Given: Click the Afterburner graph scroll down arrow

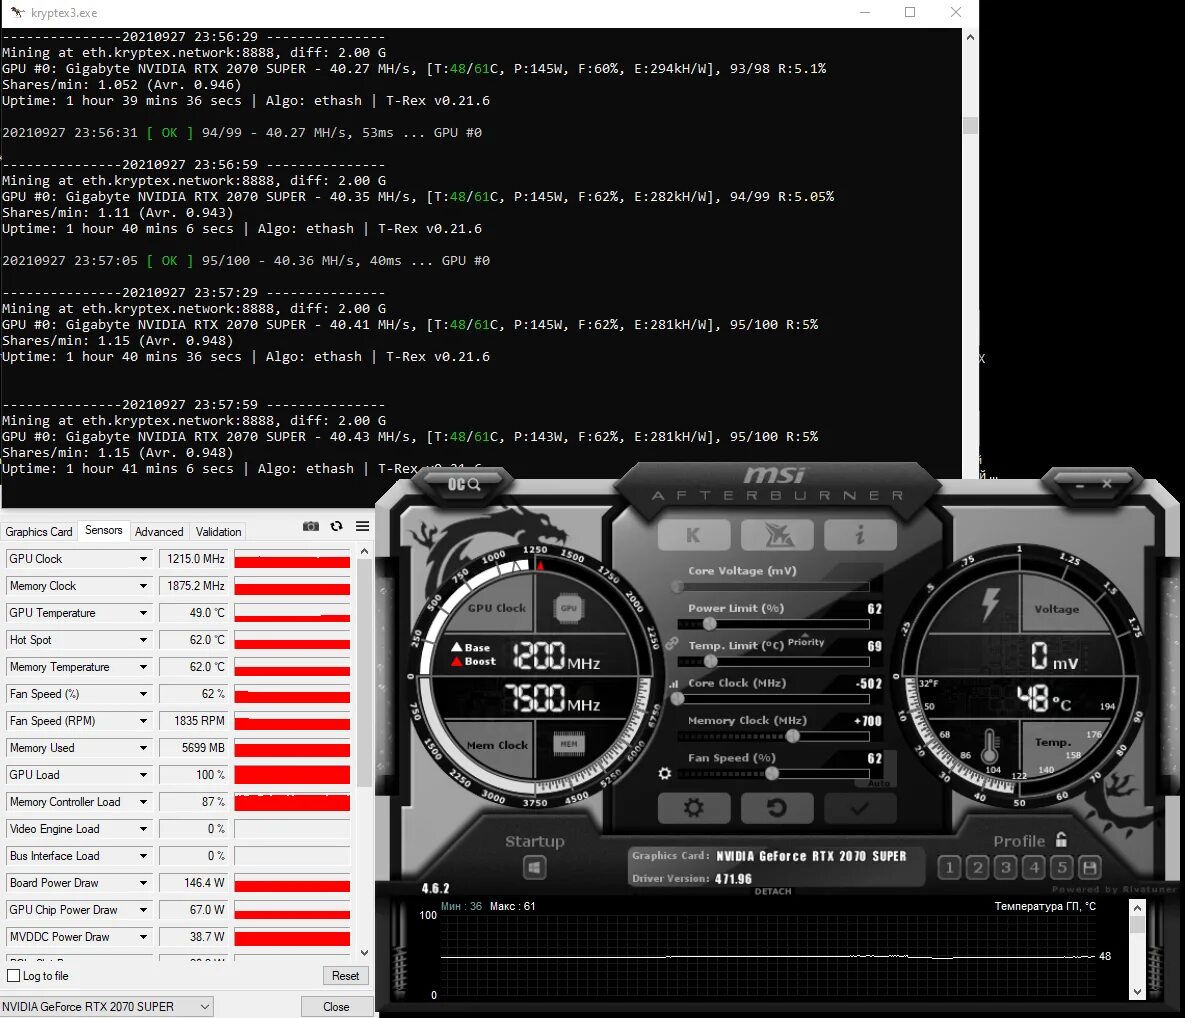Looking at the screenshot, I should pyautogui.click(x=1137, y=992).
